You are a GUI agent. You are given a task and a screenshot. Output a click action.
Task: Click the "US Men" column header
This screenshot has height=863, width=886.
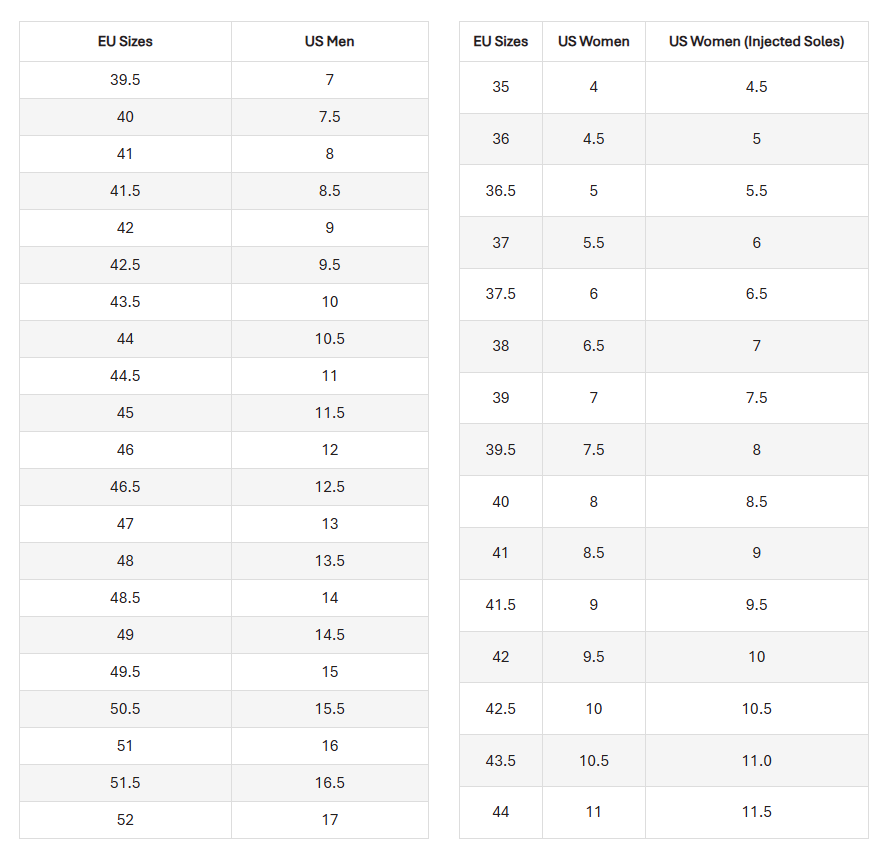[329, 42]
